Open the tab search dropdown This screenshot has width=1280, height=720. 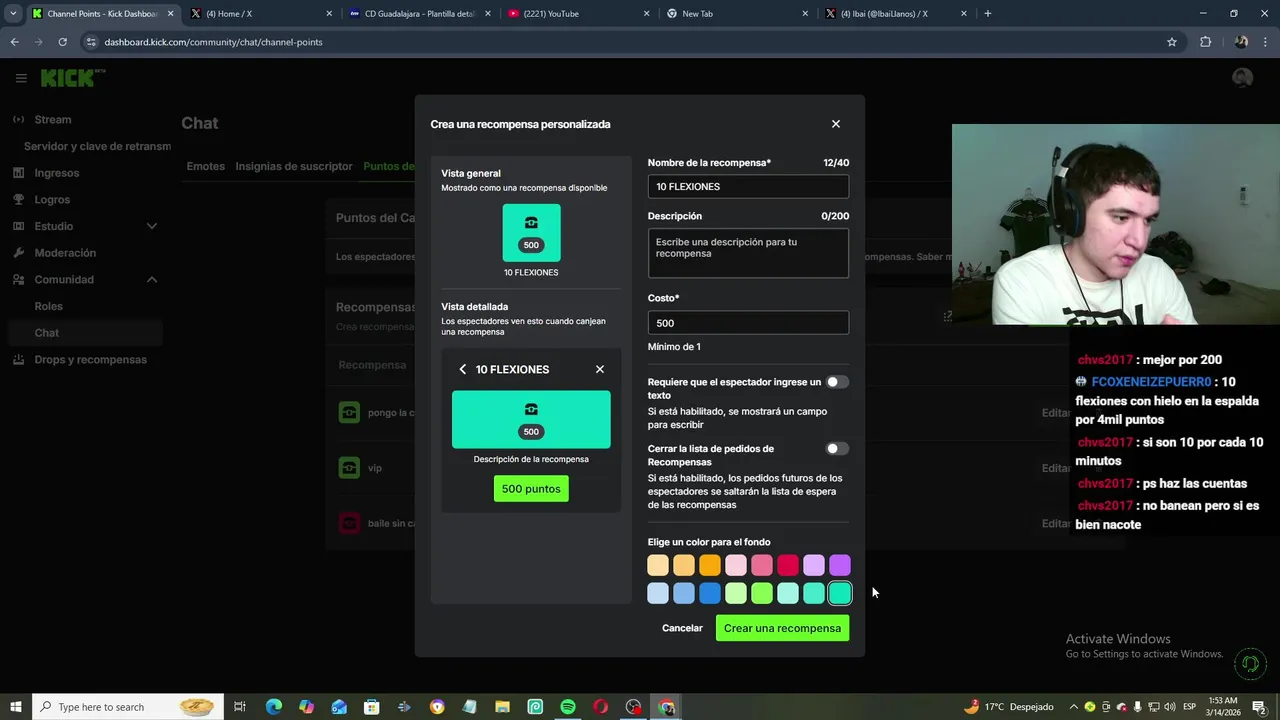coord(13,14)
